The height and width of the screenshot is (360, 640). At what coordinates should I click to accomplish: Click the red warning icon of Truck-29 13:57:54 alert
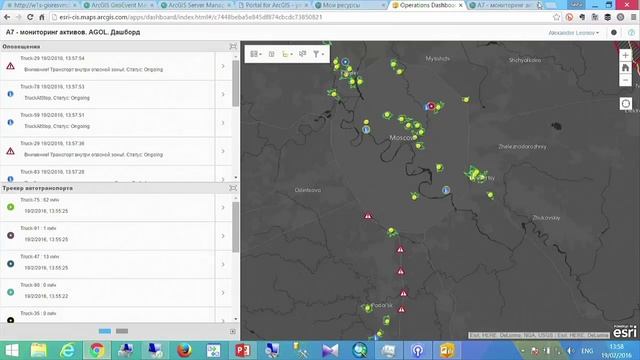[x=11, y=66]
